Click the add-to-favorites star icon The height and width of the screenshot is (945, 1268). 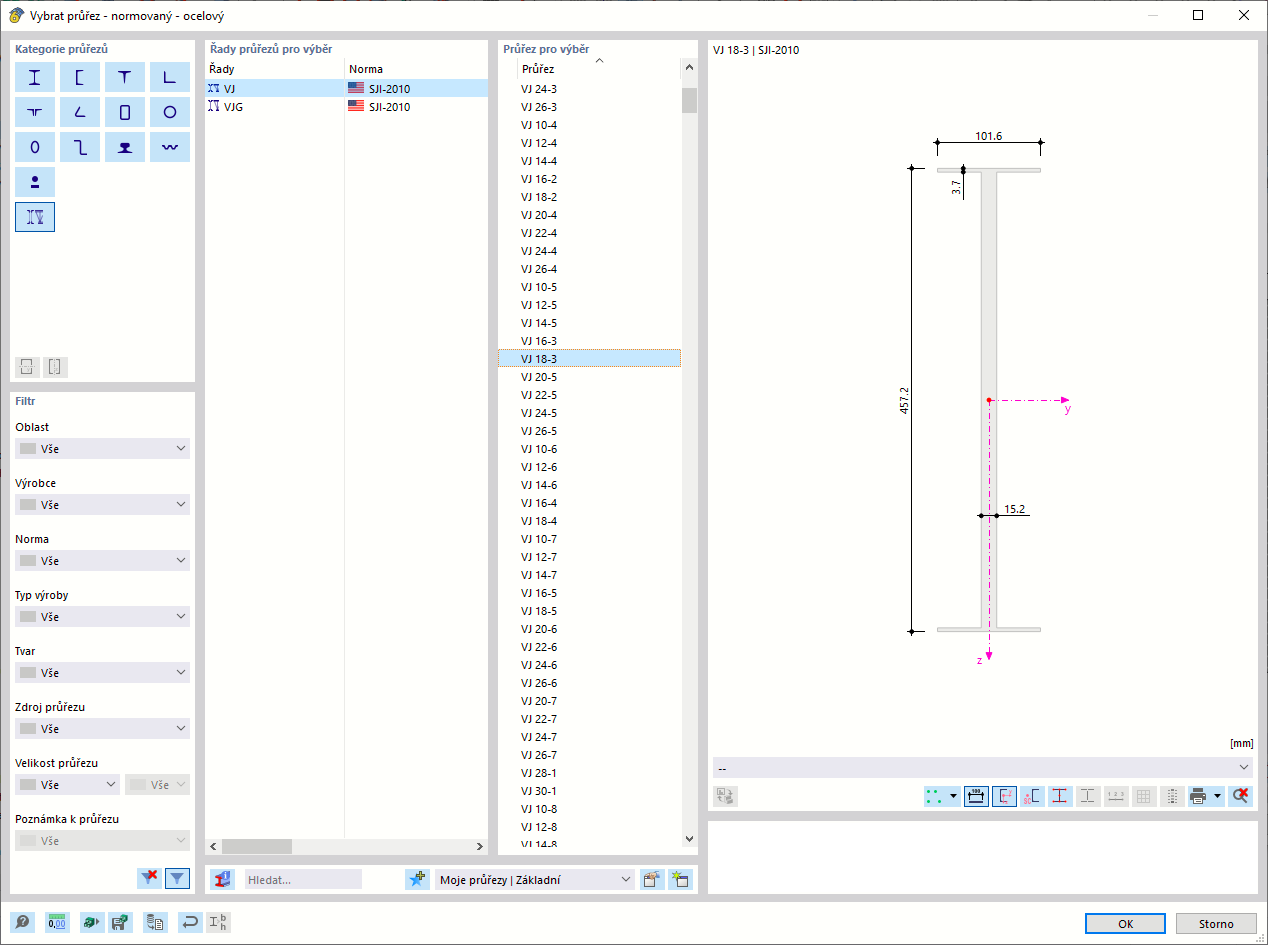coord(417,879)
